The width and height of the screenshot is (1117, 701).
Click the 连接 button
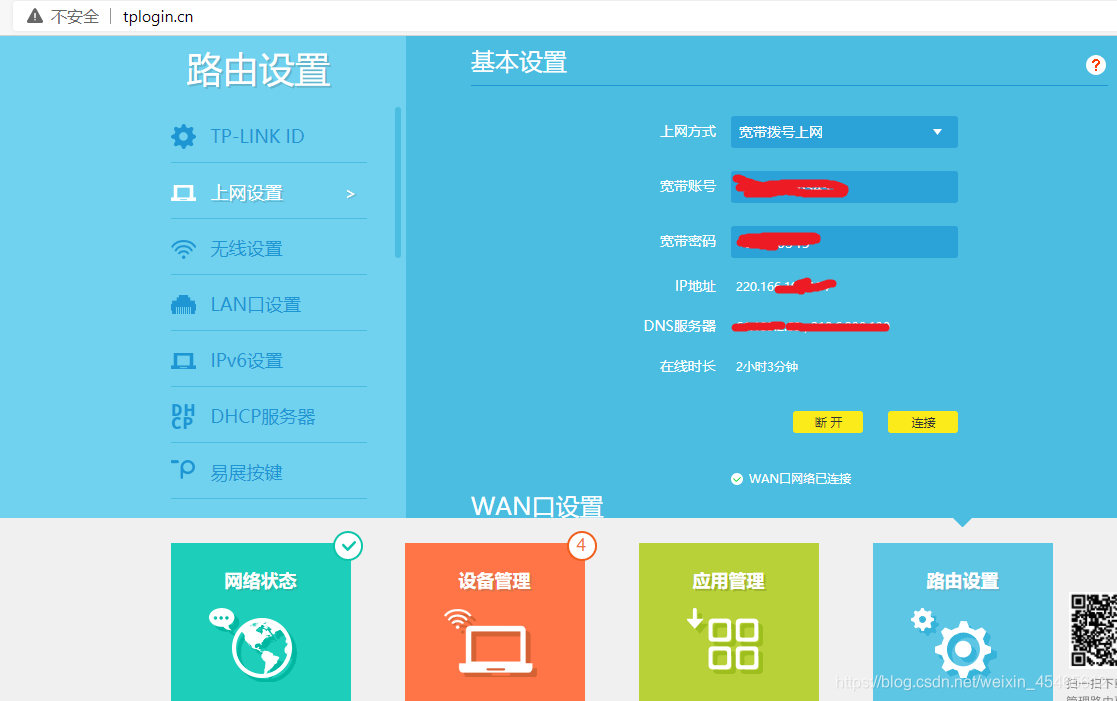click(x=923, y=422)
